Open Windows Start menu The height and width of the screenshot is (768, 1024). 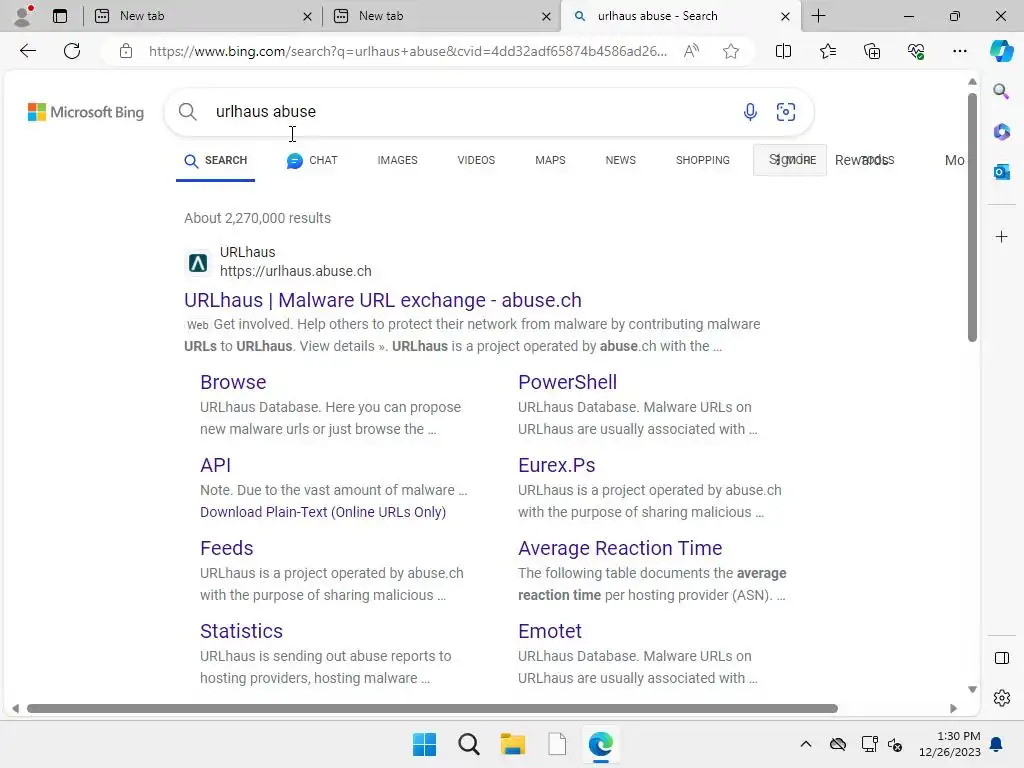[424, 744]
